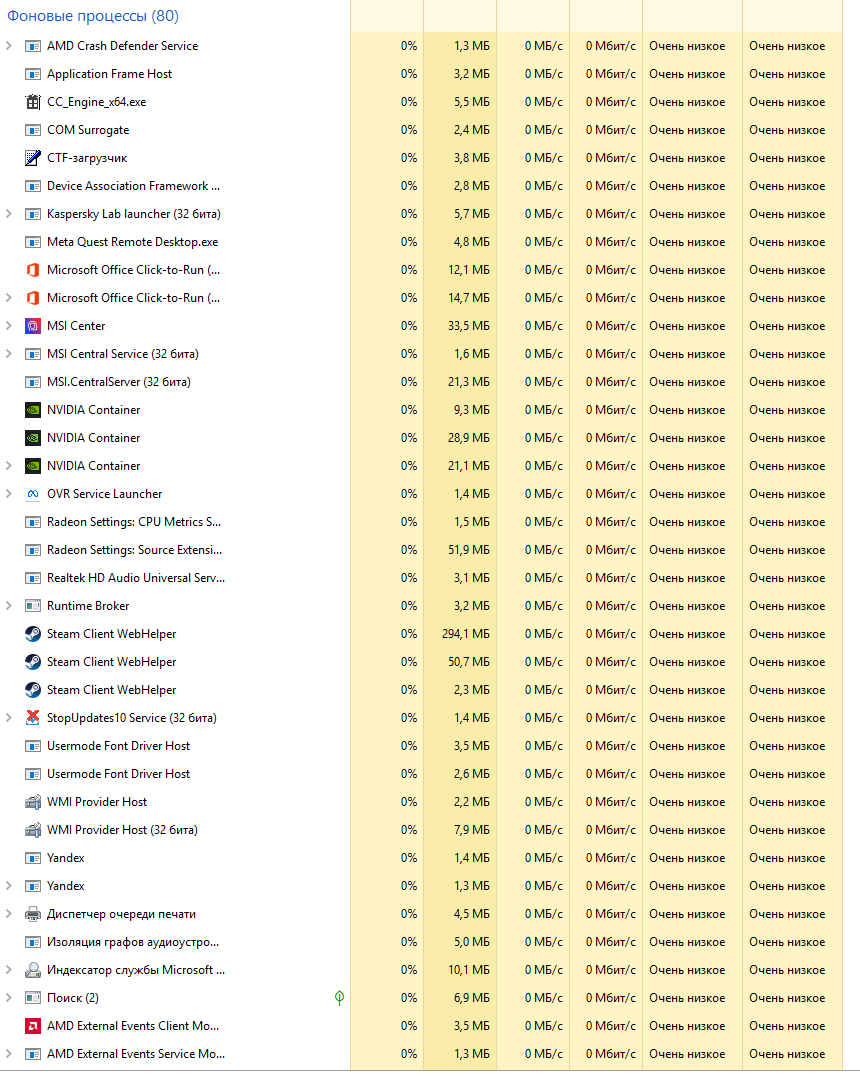Click the Office icon in the 12,1 МБ row
Image resolution: width=860 pixels, height=1076 pixels.
(x=32, y=270)
